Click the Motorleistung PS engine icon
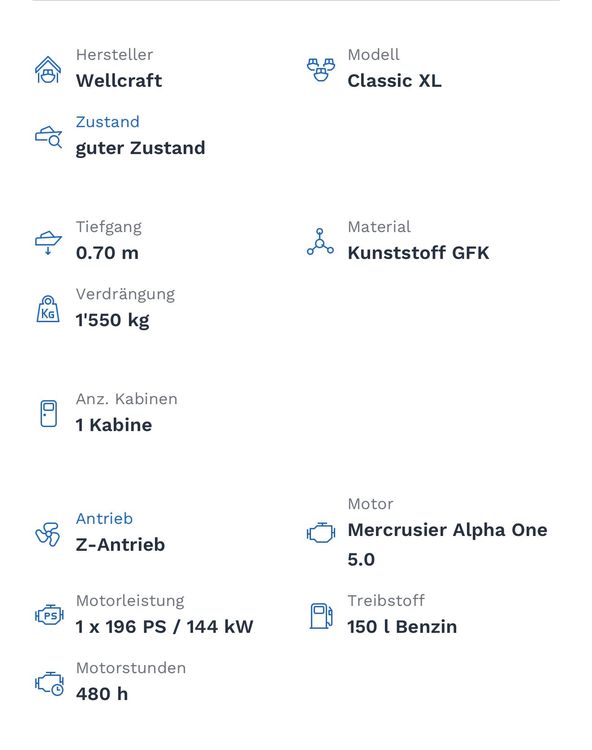Viewport: 592px width, 750px height. pyautogui.click(x=49, y=615)
